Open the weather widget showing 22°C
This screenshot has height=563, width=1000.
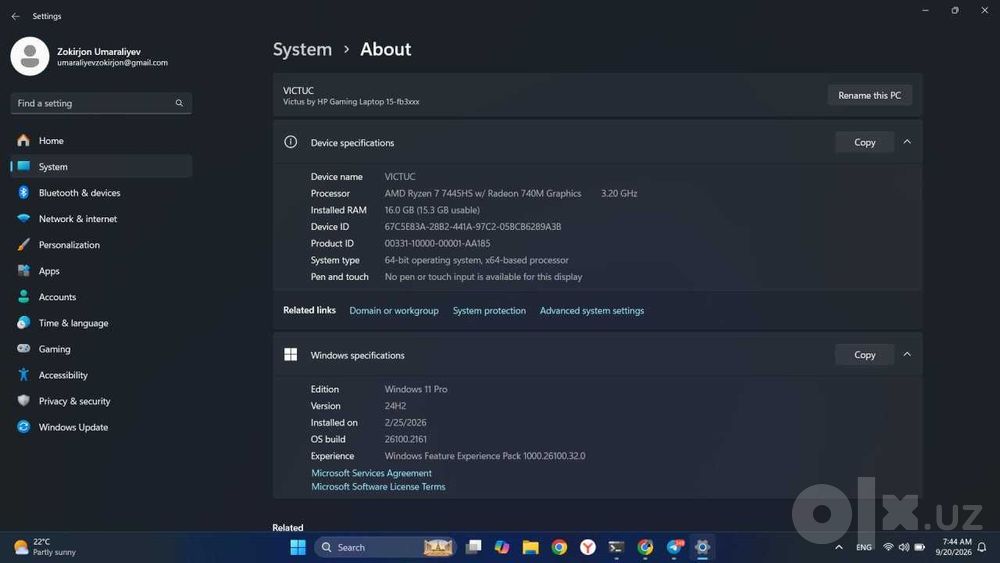45,547
